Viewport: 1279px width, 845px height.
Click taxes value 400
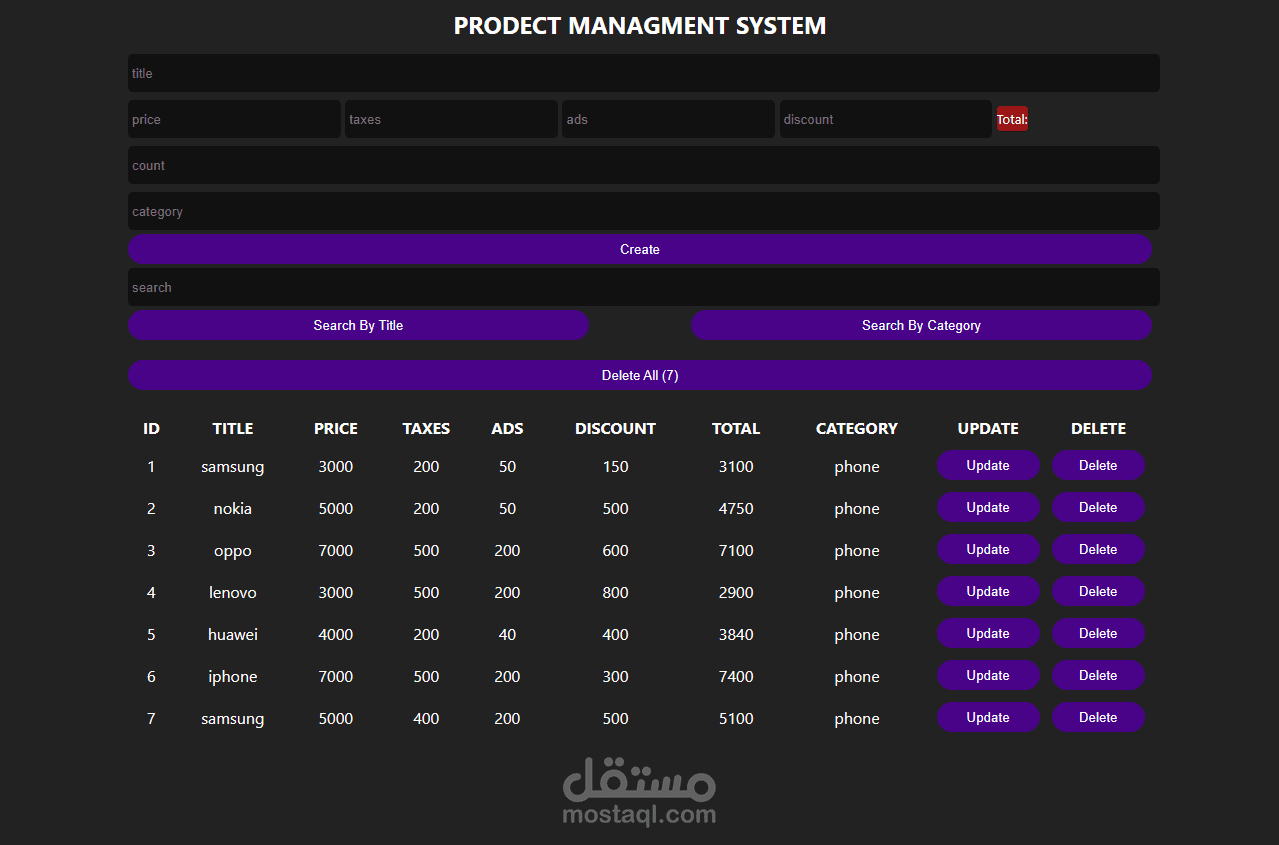[x=426, y=718]
